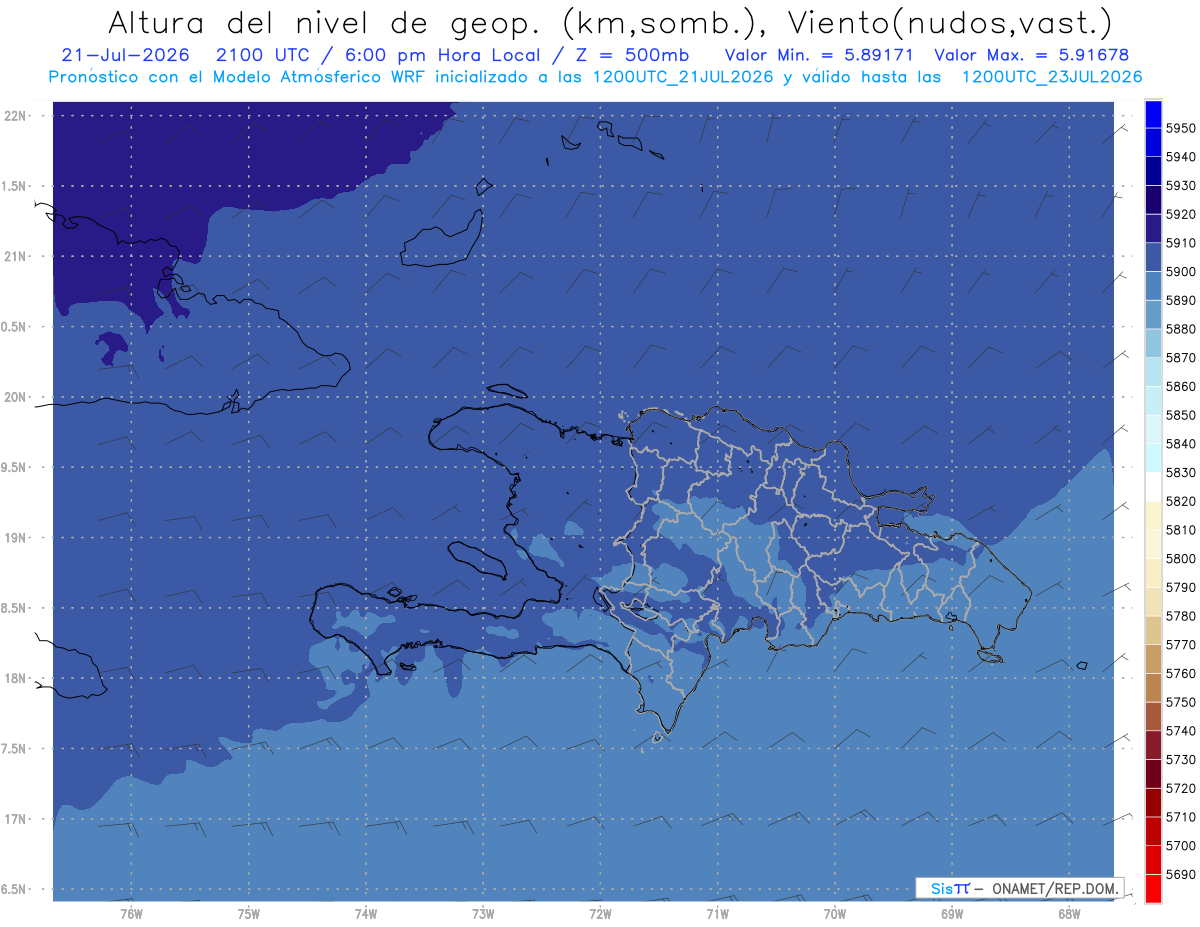This screenshot has height=927, width=1200.
Task: Click the legend value '5710'
Action: click(x=1180, y=817)
